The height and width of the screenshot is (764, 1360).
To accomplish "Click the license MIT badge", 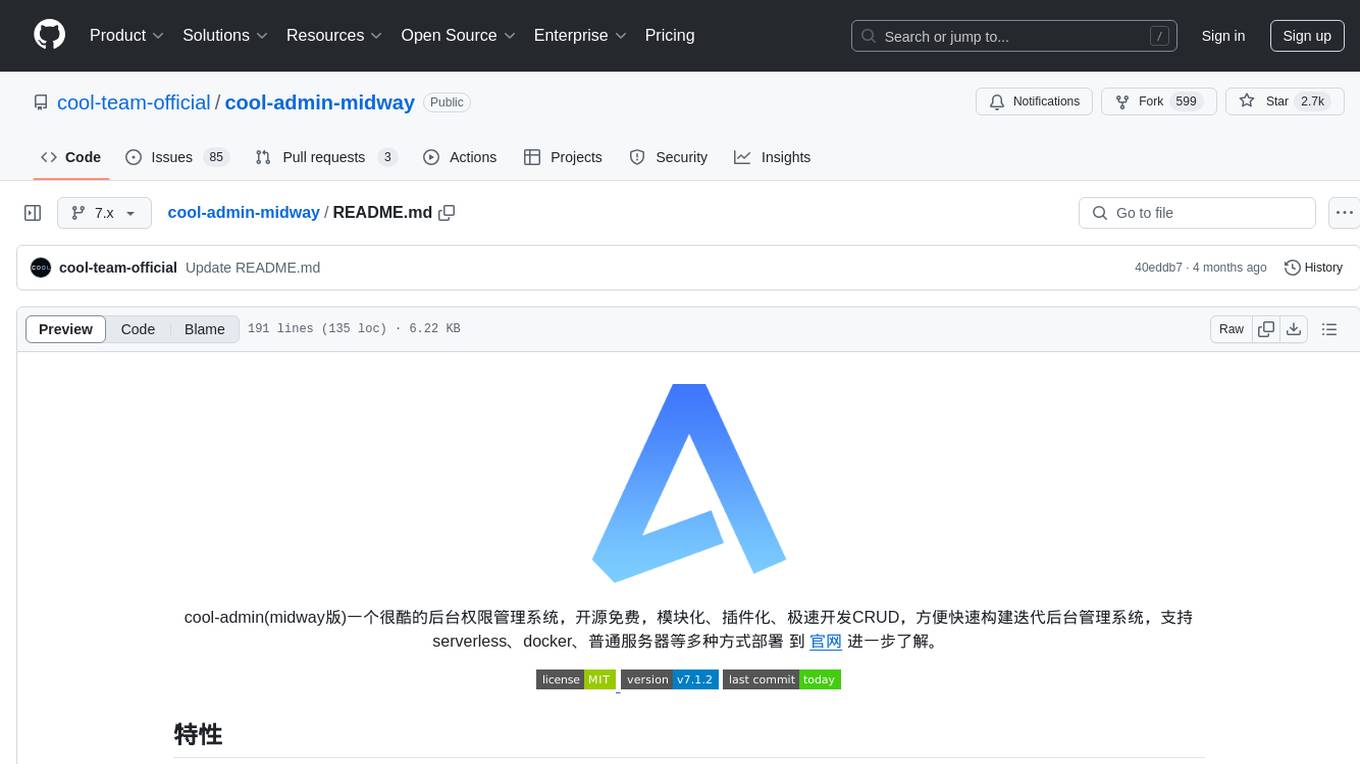I will [x=576, y=680].
